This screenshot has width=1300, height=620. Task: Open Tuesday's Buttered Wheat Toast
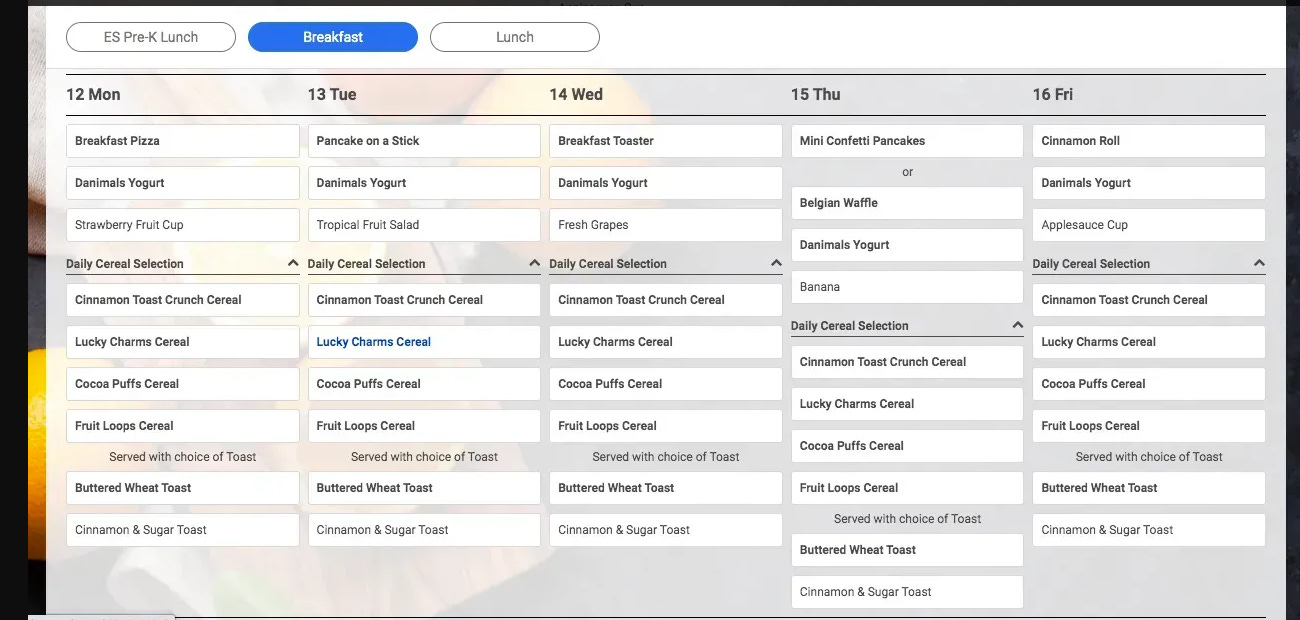(424, 488)
